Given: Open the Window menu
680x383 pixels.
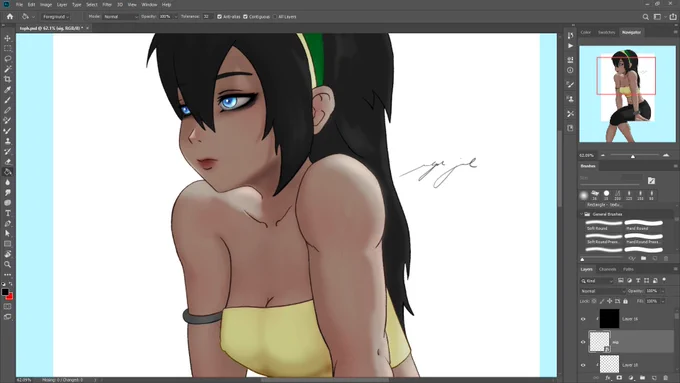Looking at the screenshot, I should coord(149,4).
